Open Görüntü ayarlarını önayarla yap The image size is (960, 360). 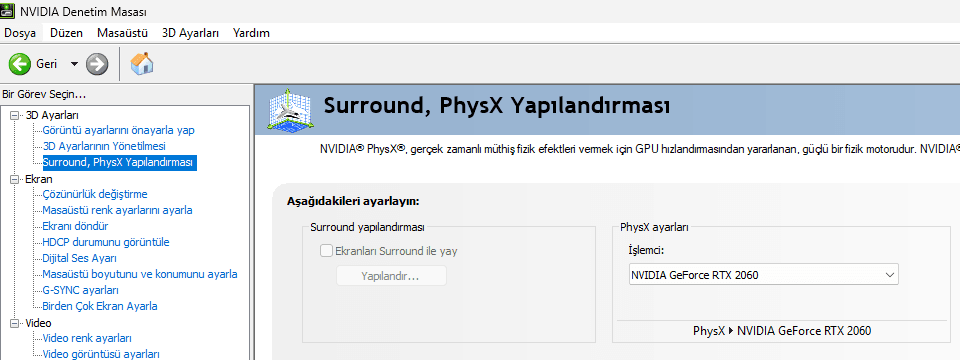click(119, 130)
